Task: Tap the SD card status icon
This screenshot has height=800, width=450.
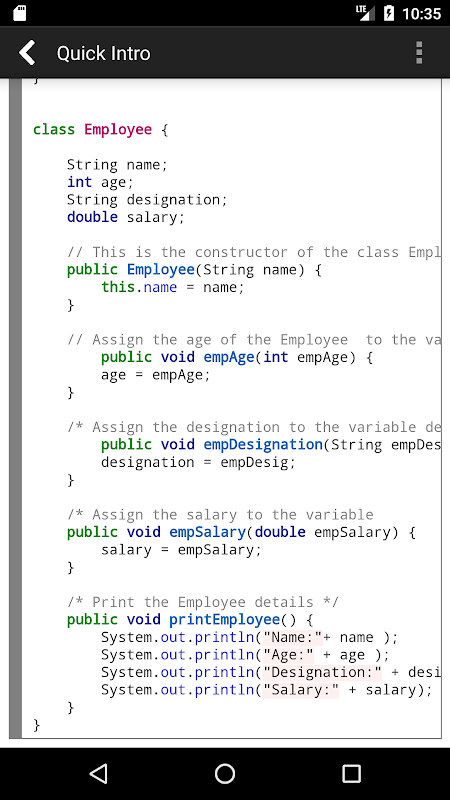Action: coord(19,13)
